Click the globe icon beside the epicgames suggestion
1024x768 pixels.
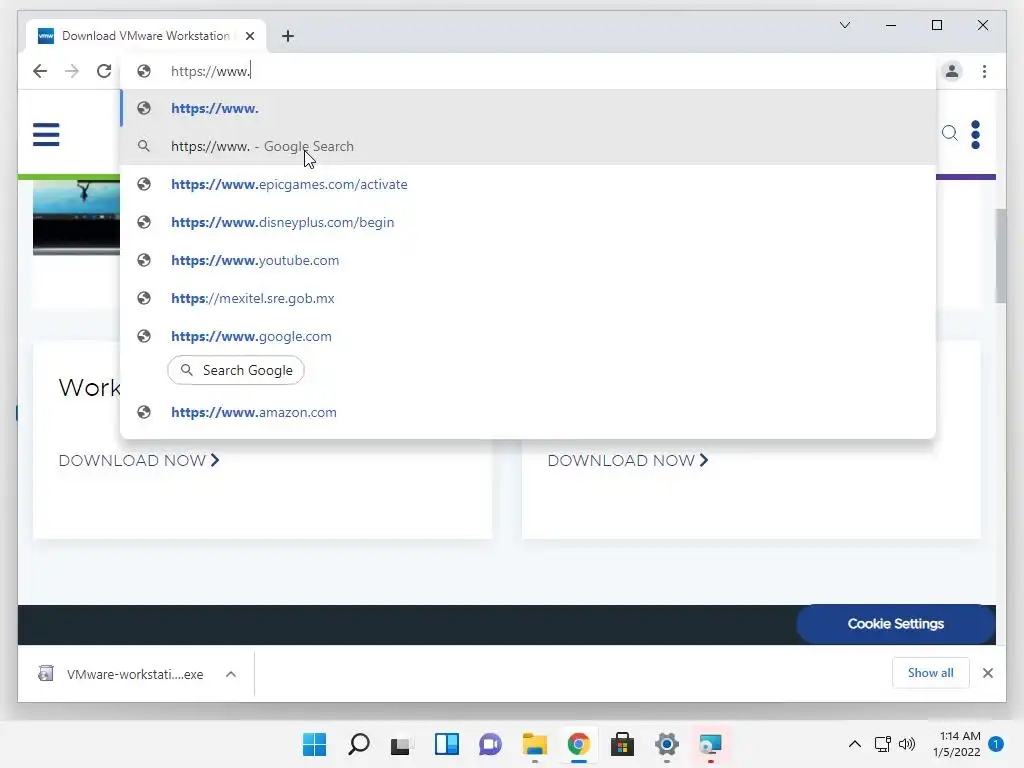click(144, 184)
